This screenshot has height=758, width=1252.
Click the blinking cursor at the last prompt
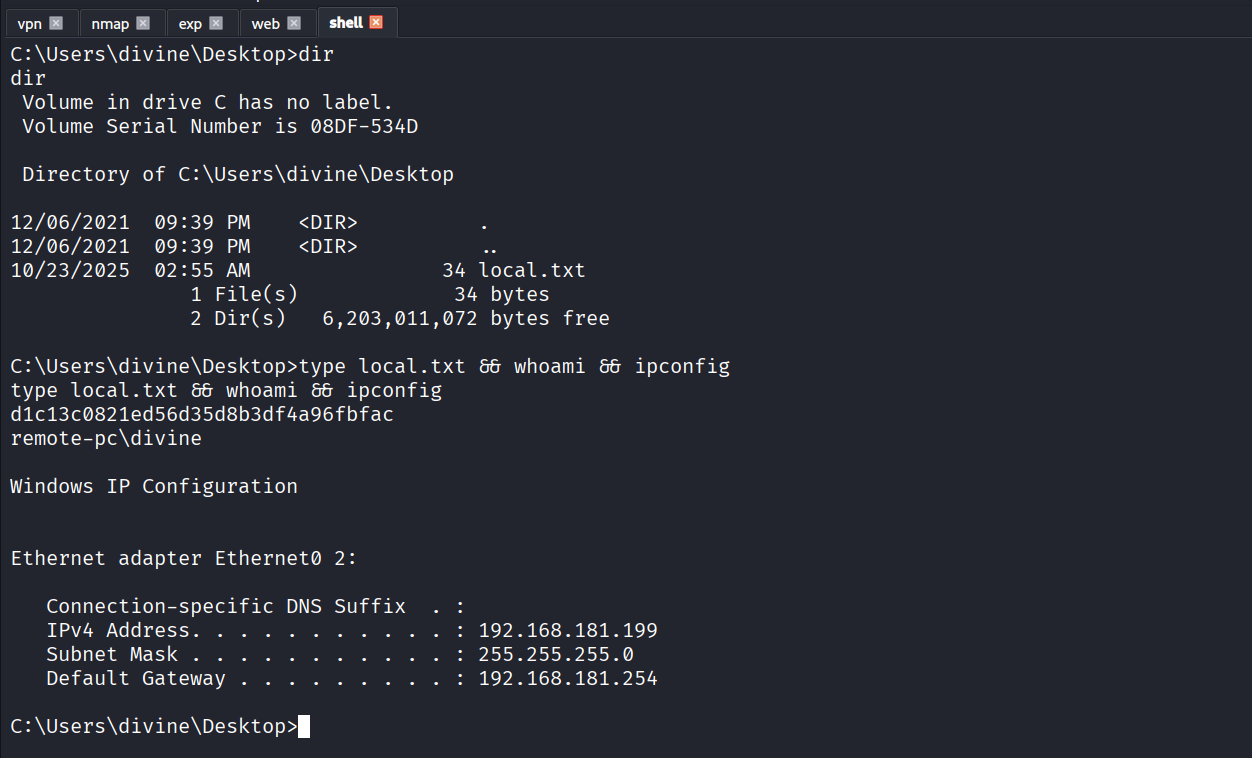pos(304,727)
